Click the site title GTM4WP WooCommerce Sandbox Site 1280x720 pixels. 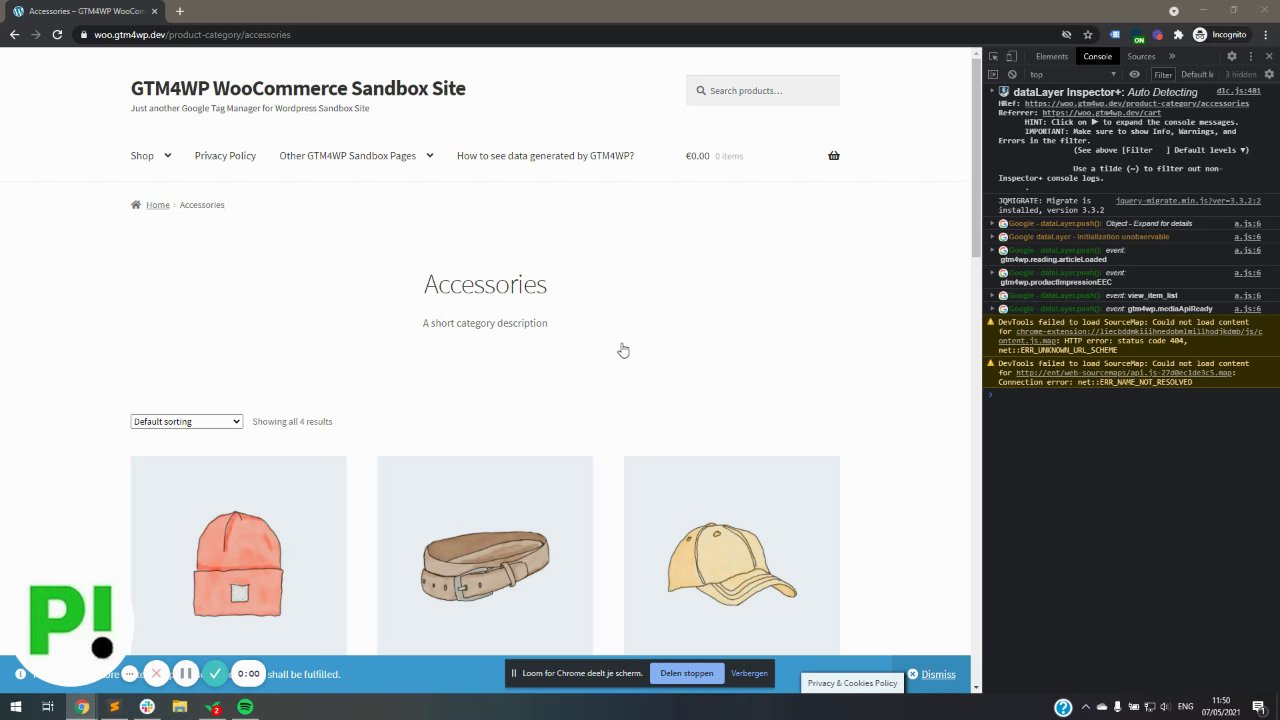(x=298, y=88)
